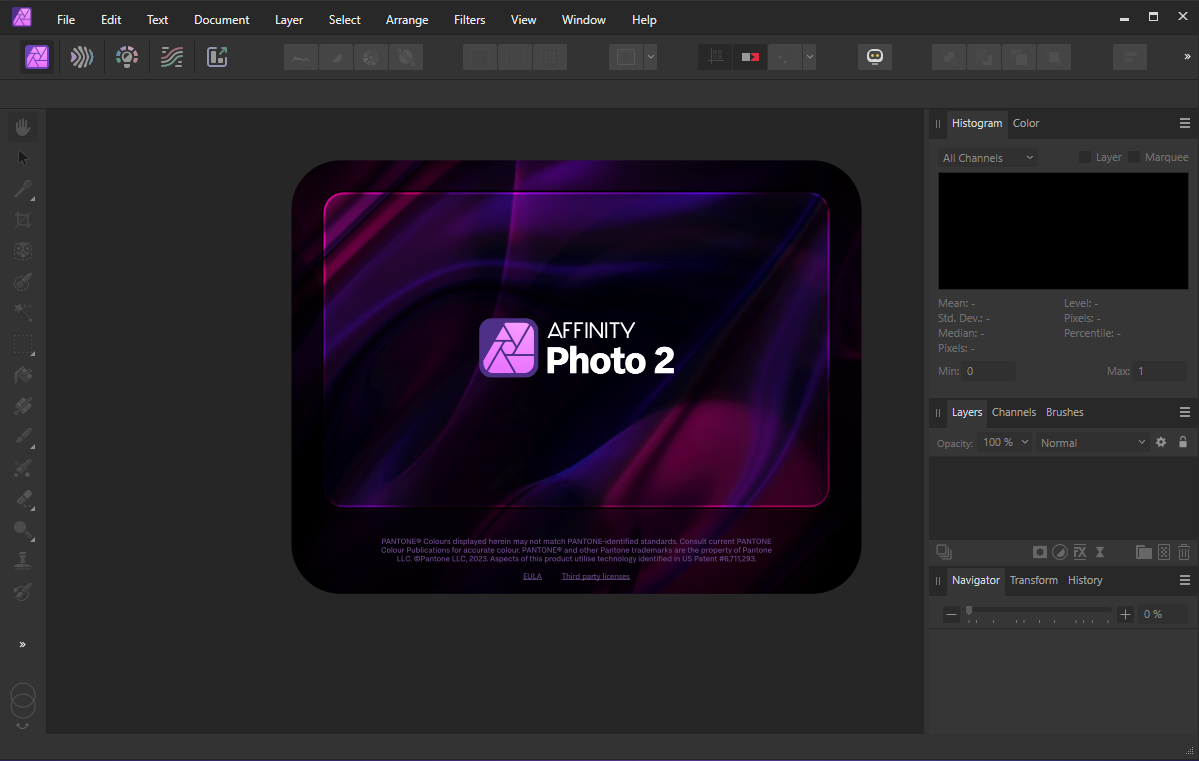Click the layer settings gear button

coord(1161,442)
